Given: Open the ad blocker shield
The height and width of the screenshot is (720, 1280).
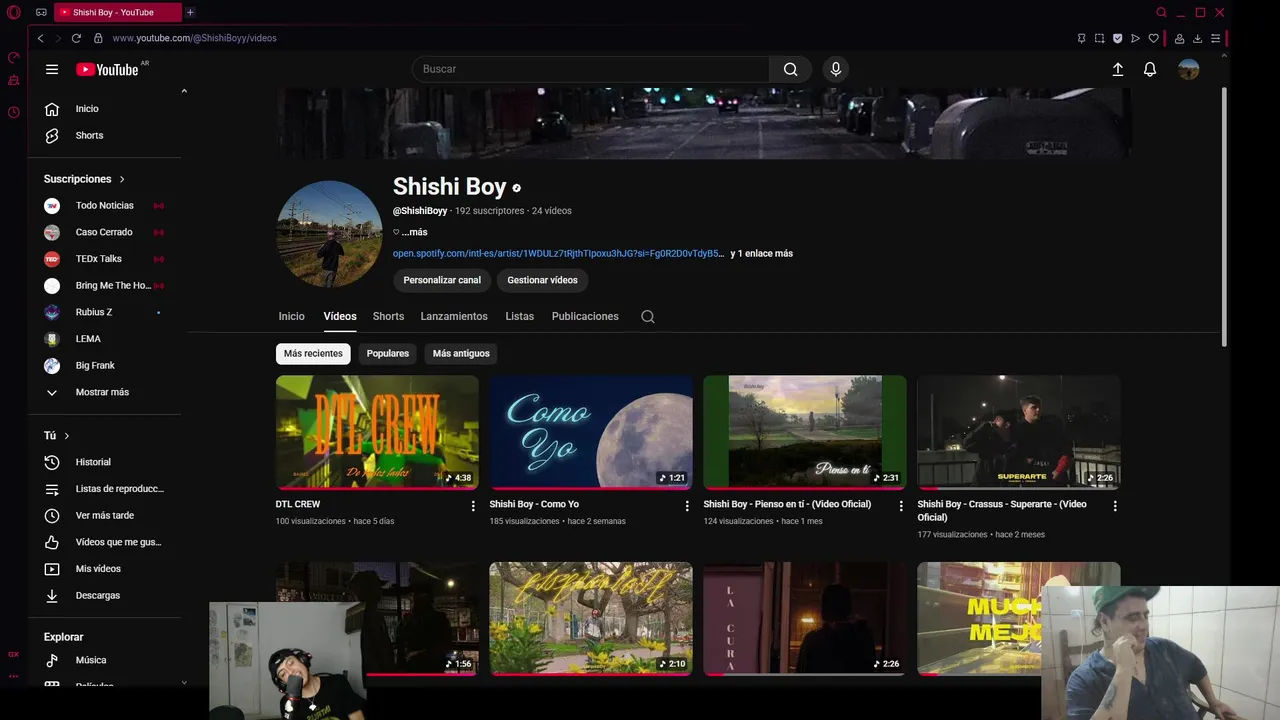Looking at the screenshot, I should [x=1117, y=38].
